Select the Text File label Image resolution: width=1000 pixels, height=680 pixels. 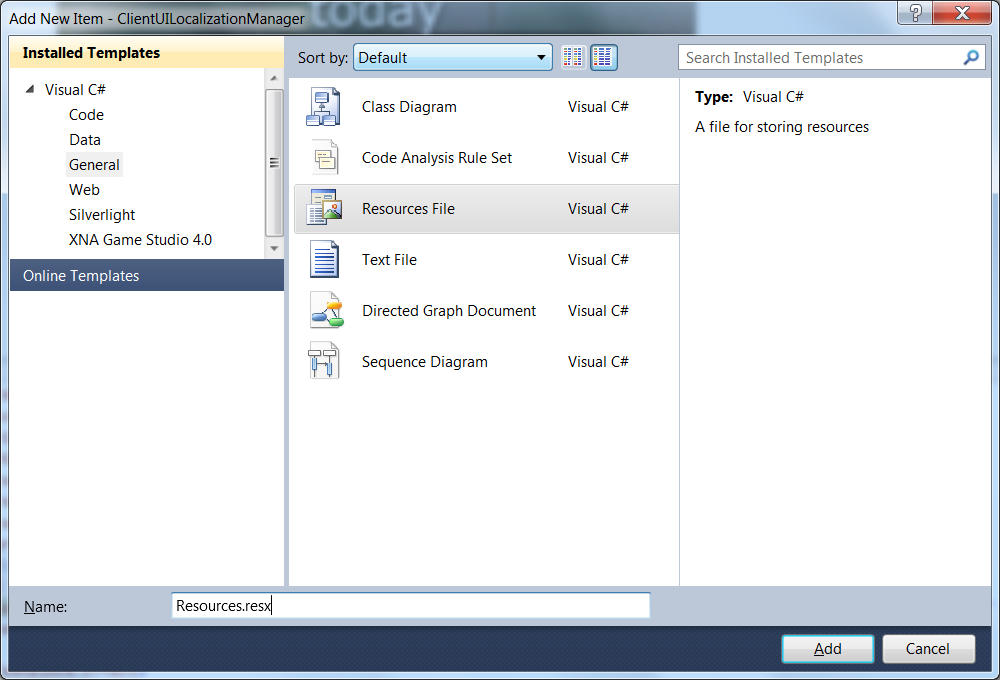389,260
